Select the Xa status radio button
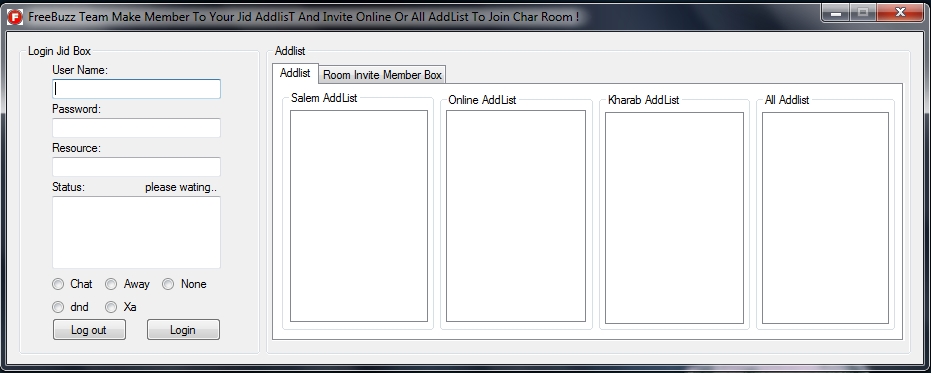The width and height of the screenshot is (931, 373). 111,307
